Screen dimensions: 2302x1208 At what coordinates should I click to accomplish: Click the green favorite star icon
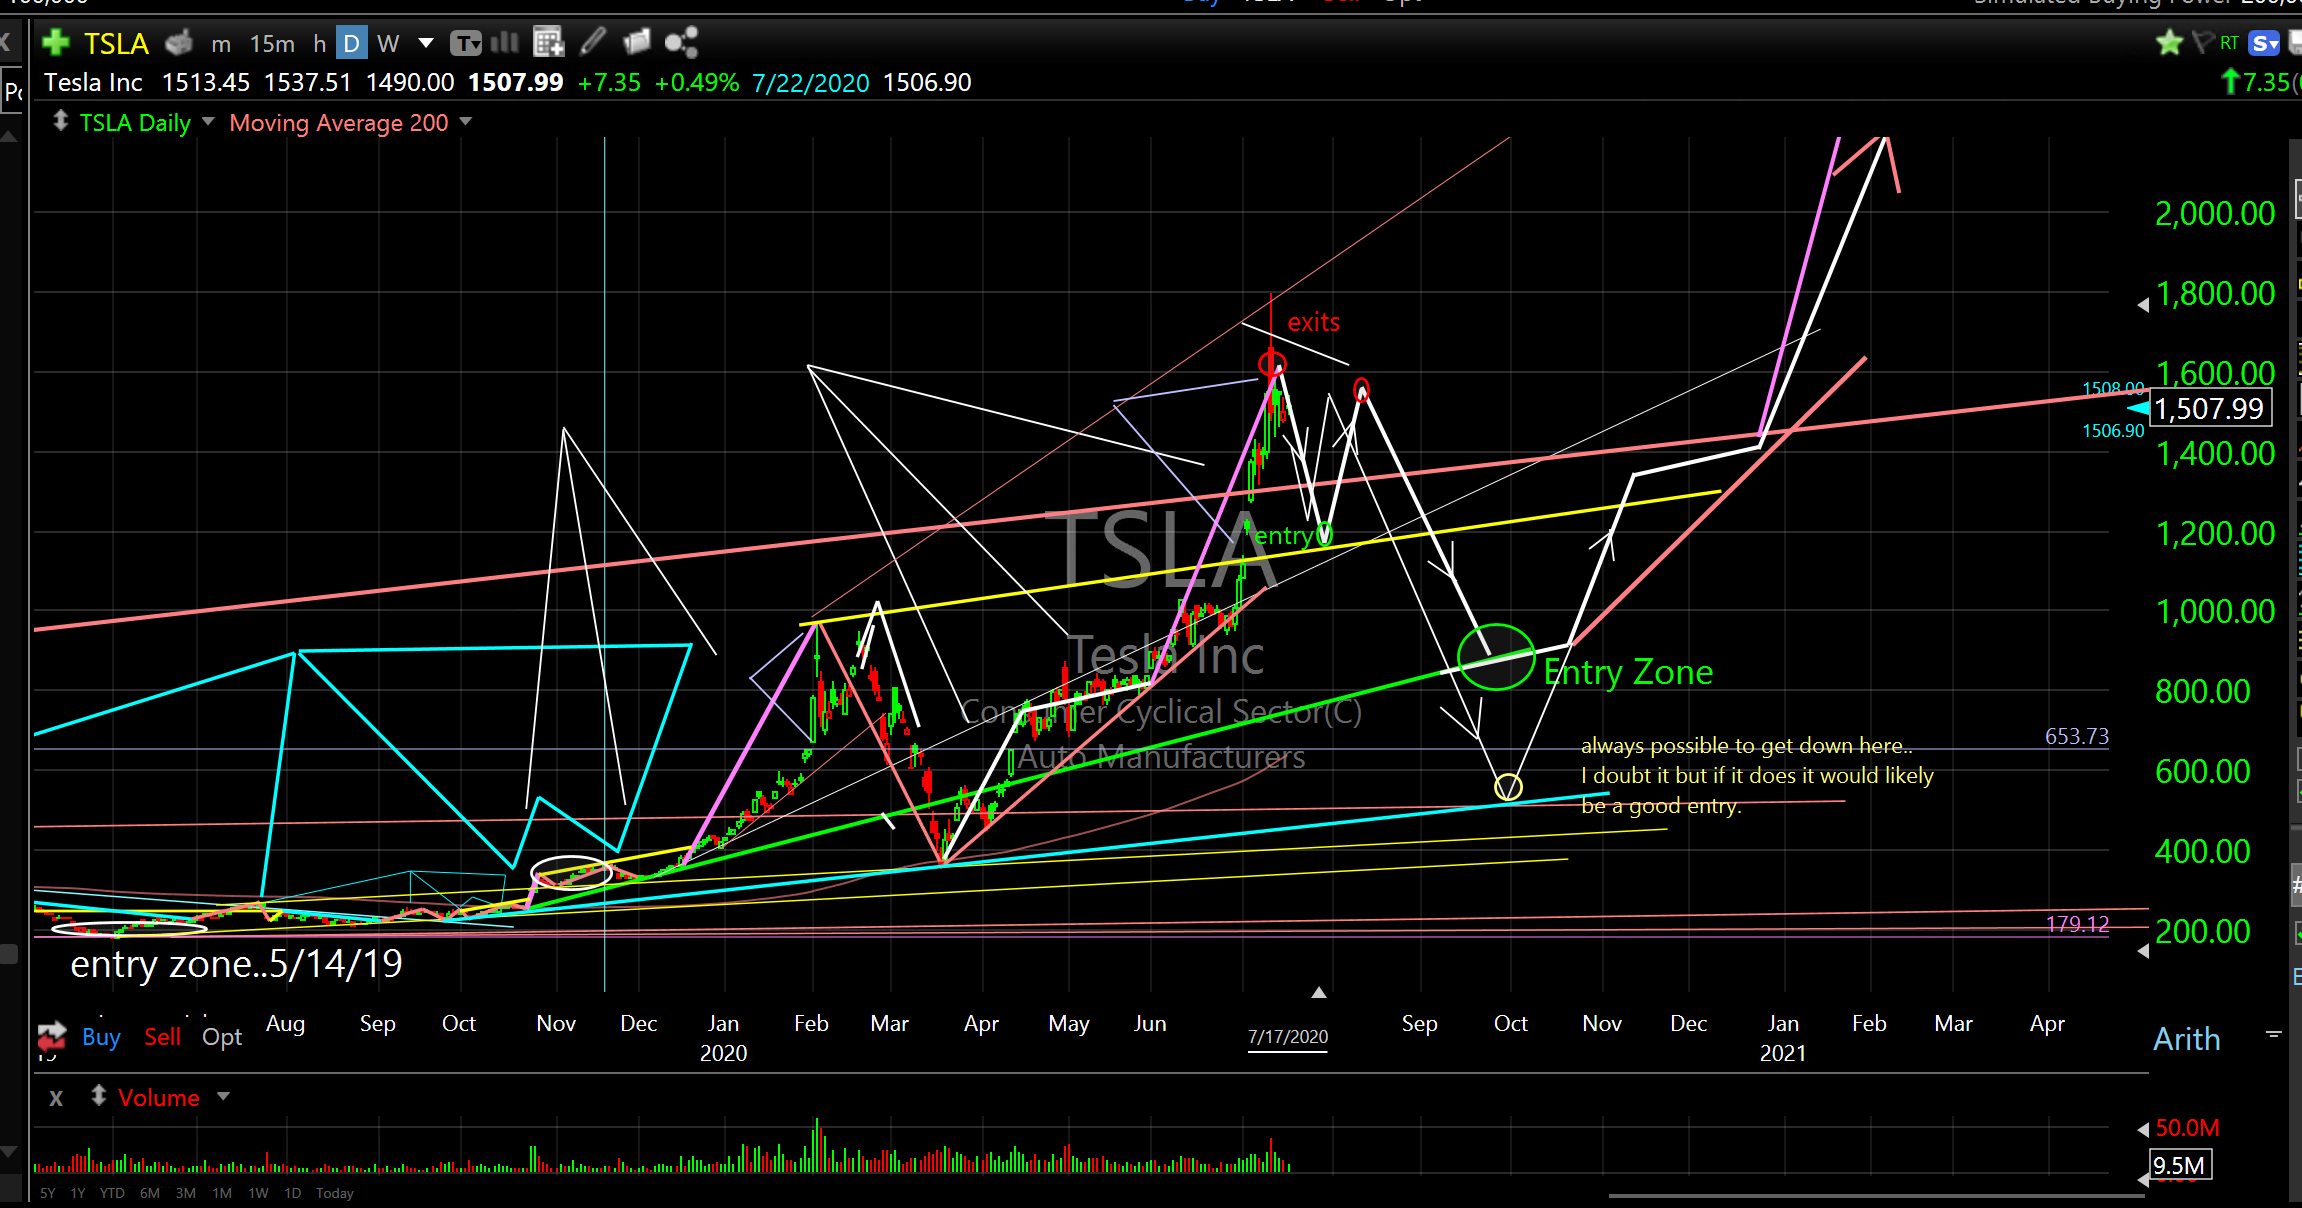2169,43
